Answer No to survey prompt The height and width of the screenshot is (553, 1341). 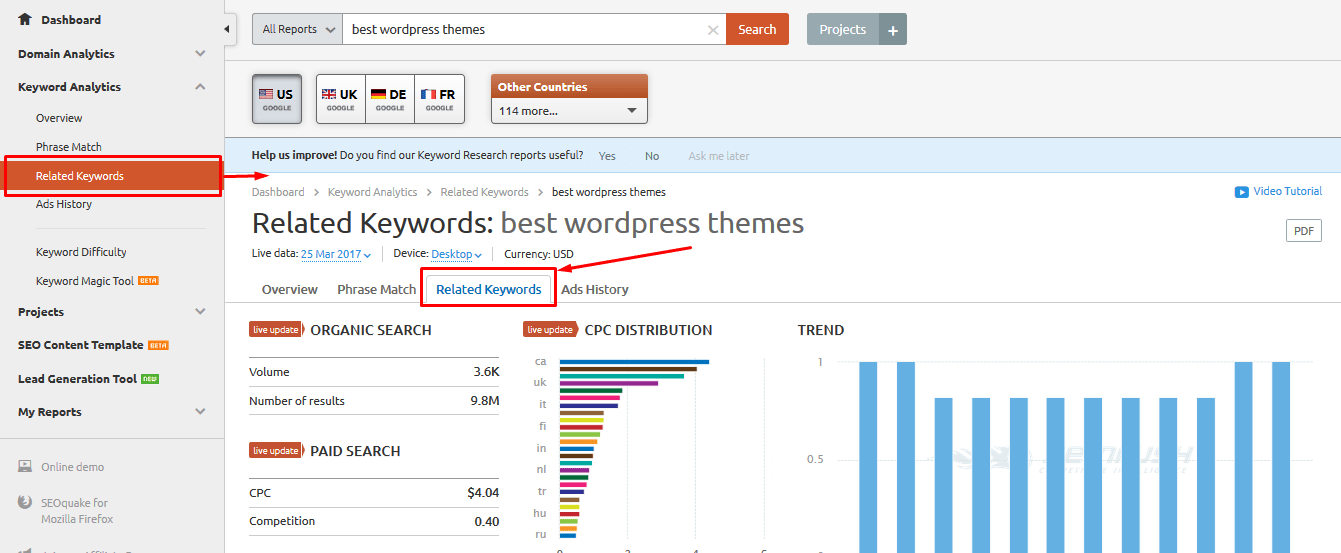tap(652, 156)
